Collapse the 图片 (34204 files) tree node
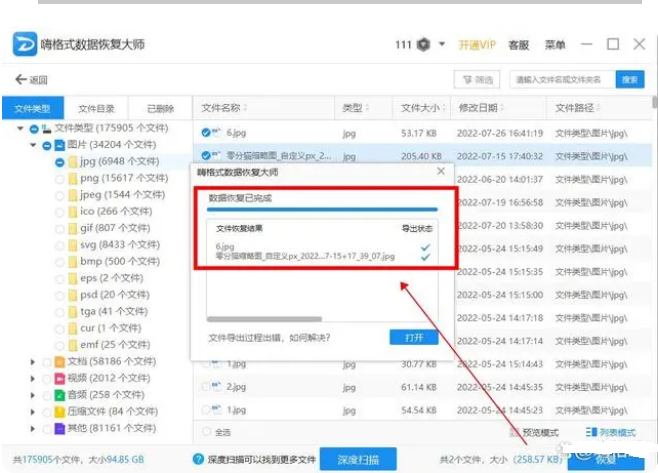This screenshot has height=473, width=658. (33, 145)
